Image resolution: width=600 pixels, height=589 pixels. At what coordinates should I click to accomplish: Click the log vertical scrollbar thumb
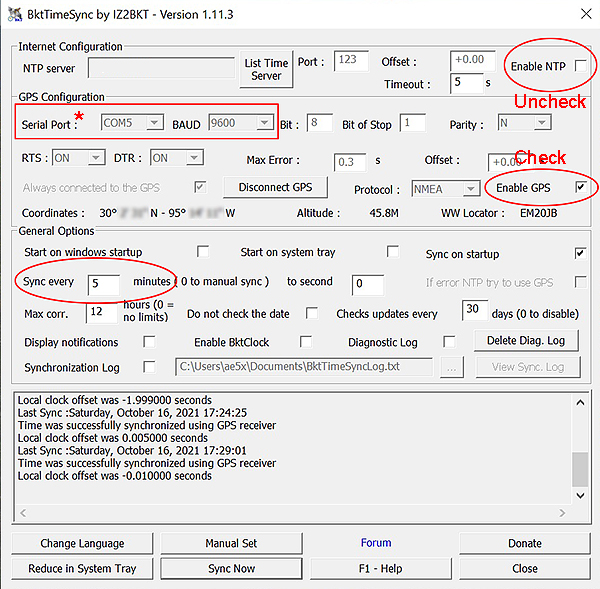coord(580,469)
